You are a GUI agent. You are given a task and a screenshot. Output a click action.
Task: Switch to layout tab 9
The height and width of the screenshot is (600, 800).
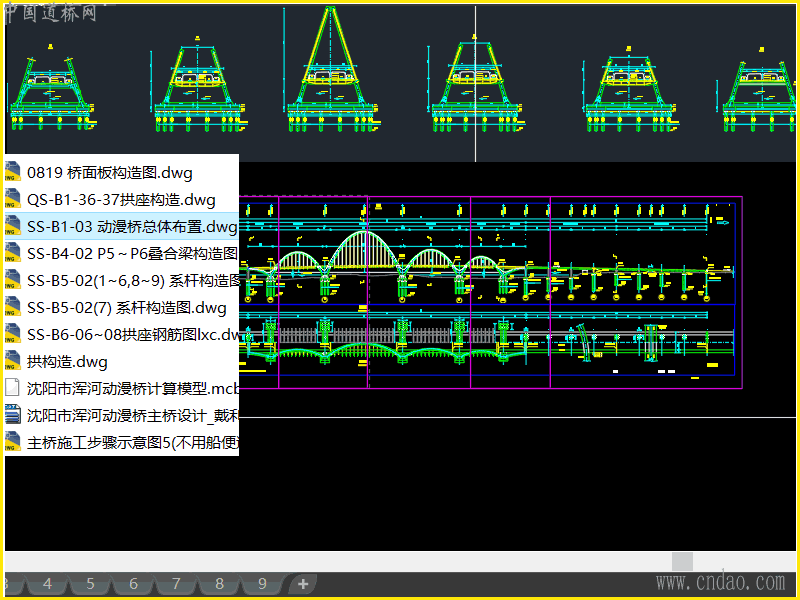point(262,584)
